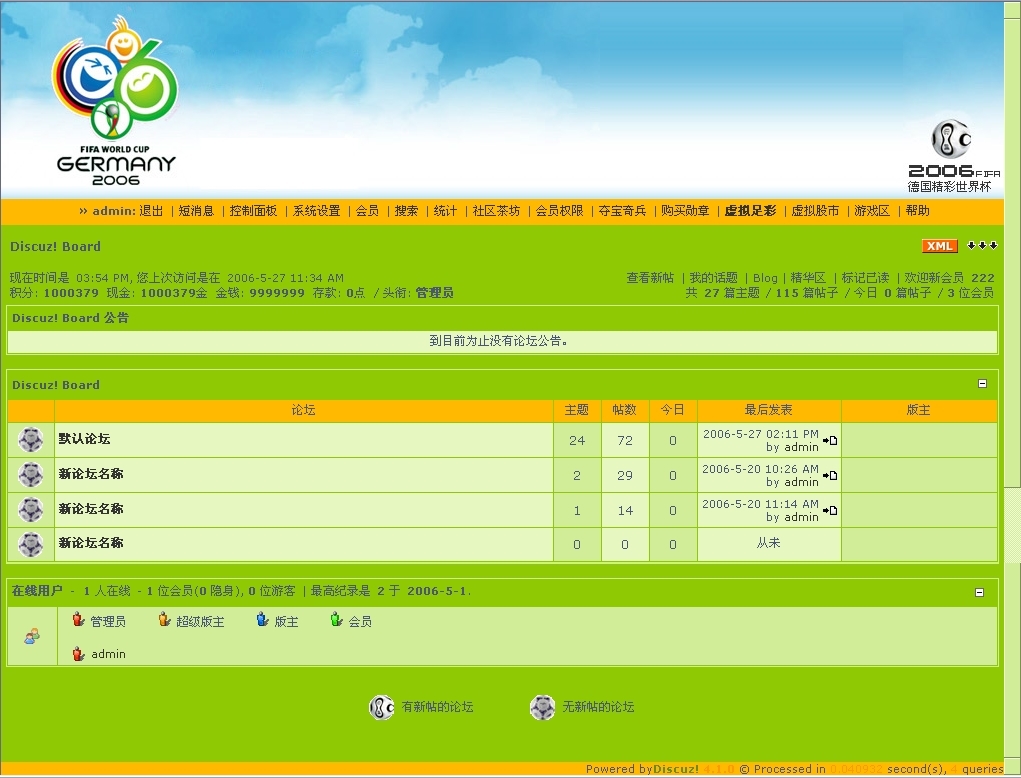Click the FIFA World Cup Germany 2006 logo
This screenshot has width=1021, height=778.
115,101
